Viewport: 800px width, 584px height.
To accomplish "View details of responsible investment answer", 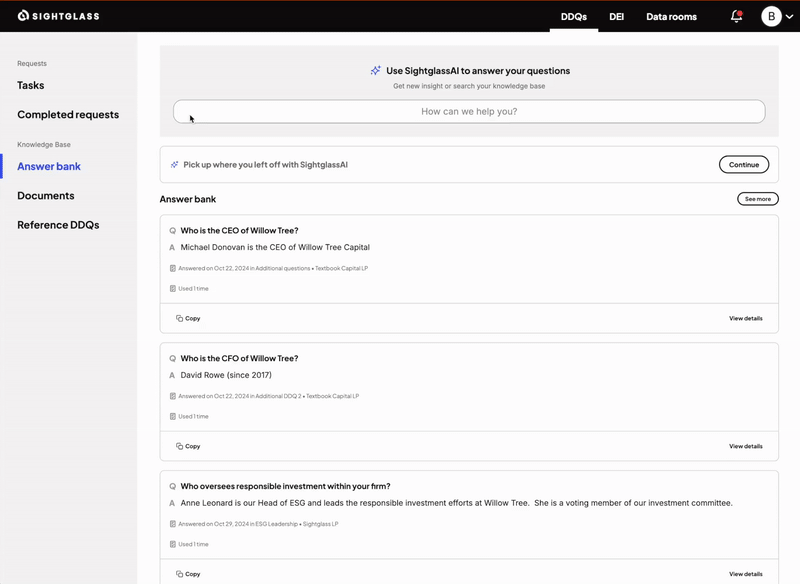I will (x=745, y=574).
